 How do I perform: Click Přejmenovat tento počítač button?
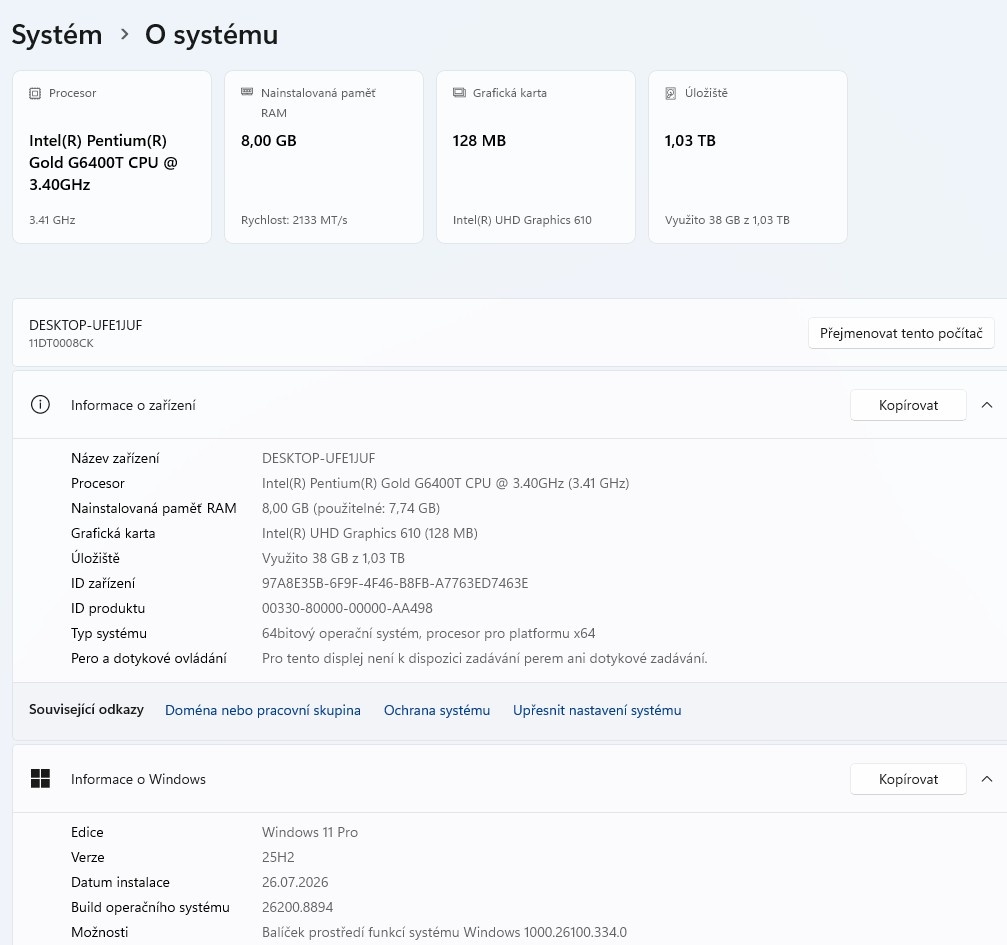point(901,333)
